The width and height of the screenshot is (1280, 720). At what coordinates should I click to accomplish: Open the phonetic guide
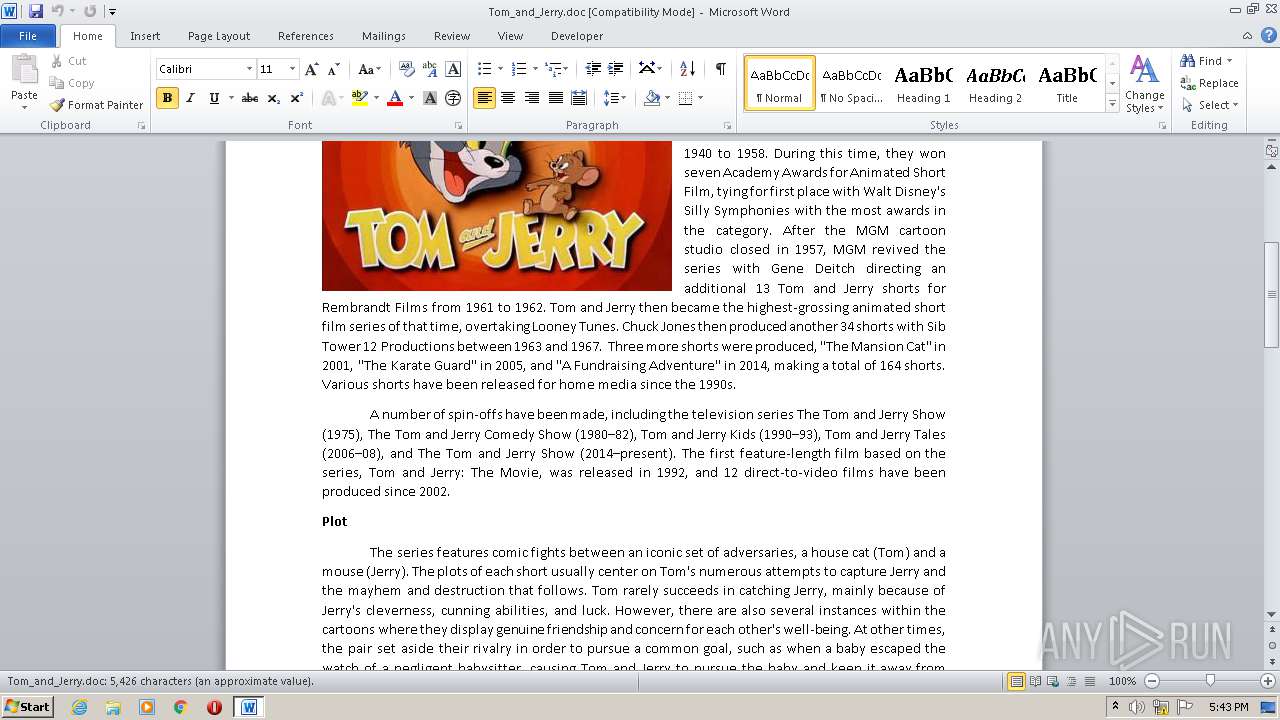[x=430, y=69]
